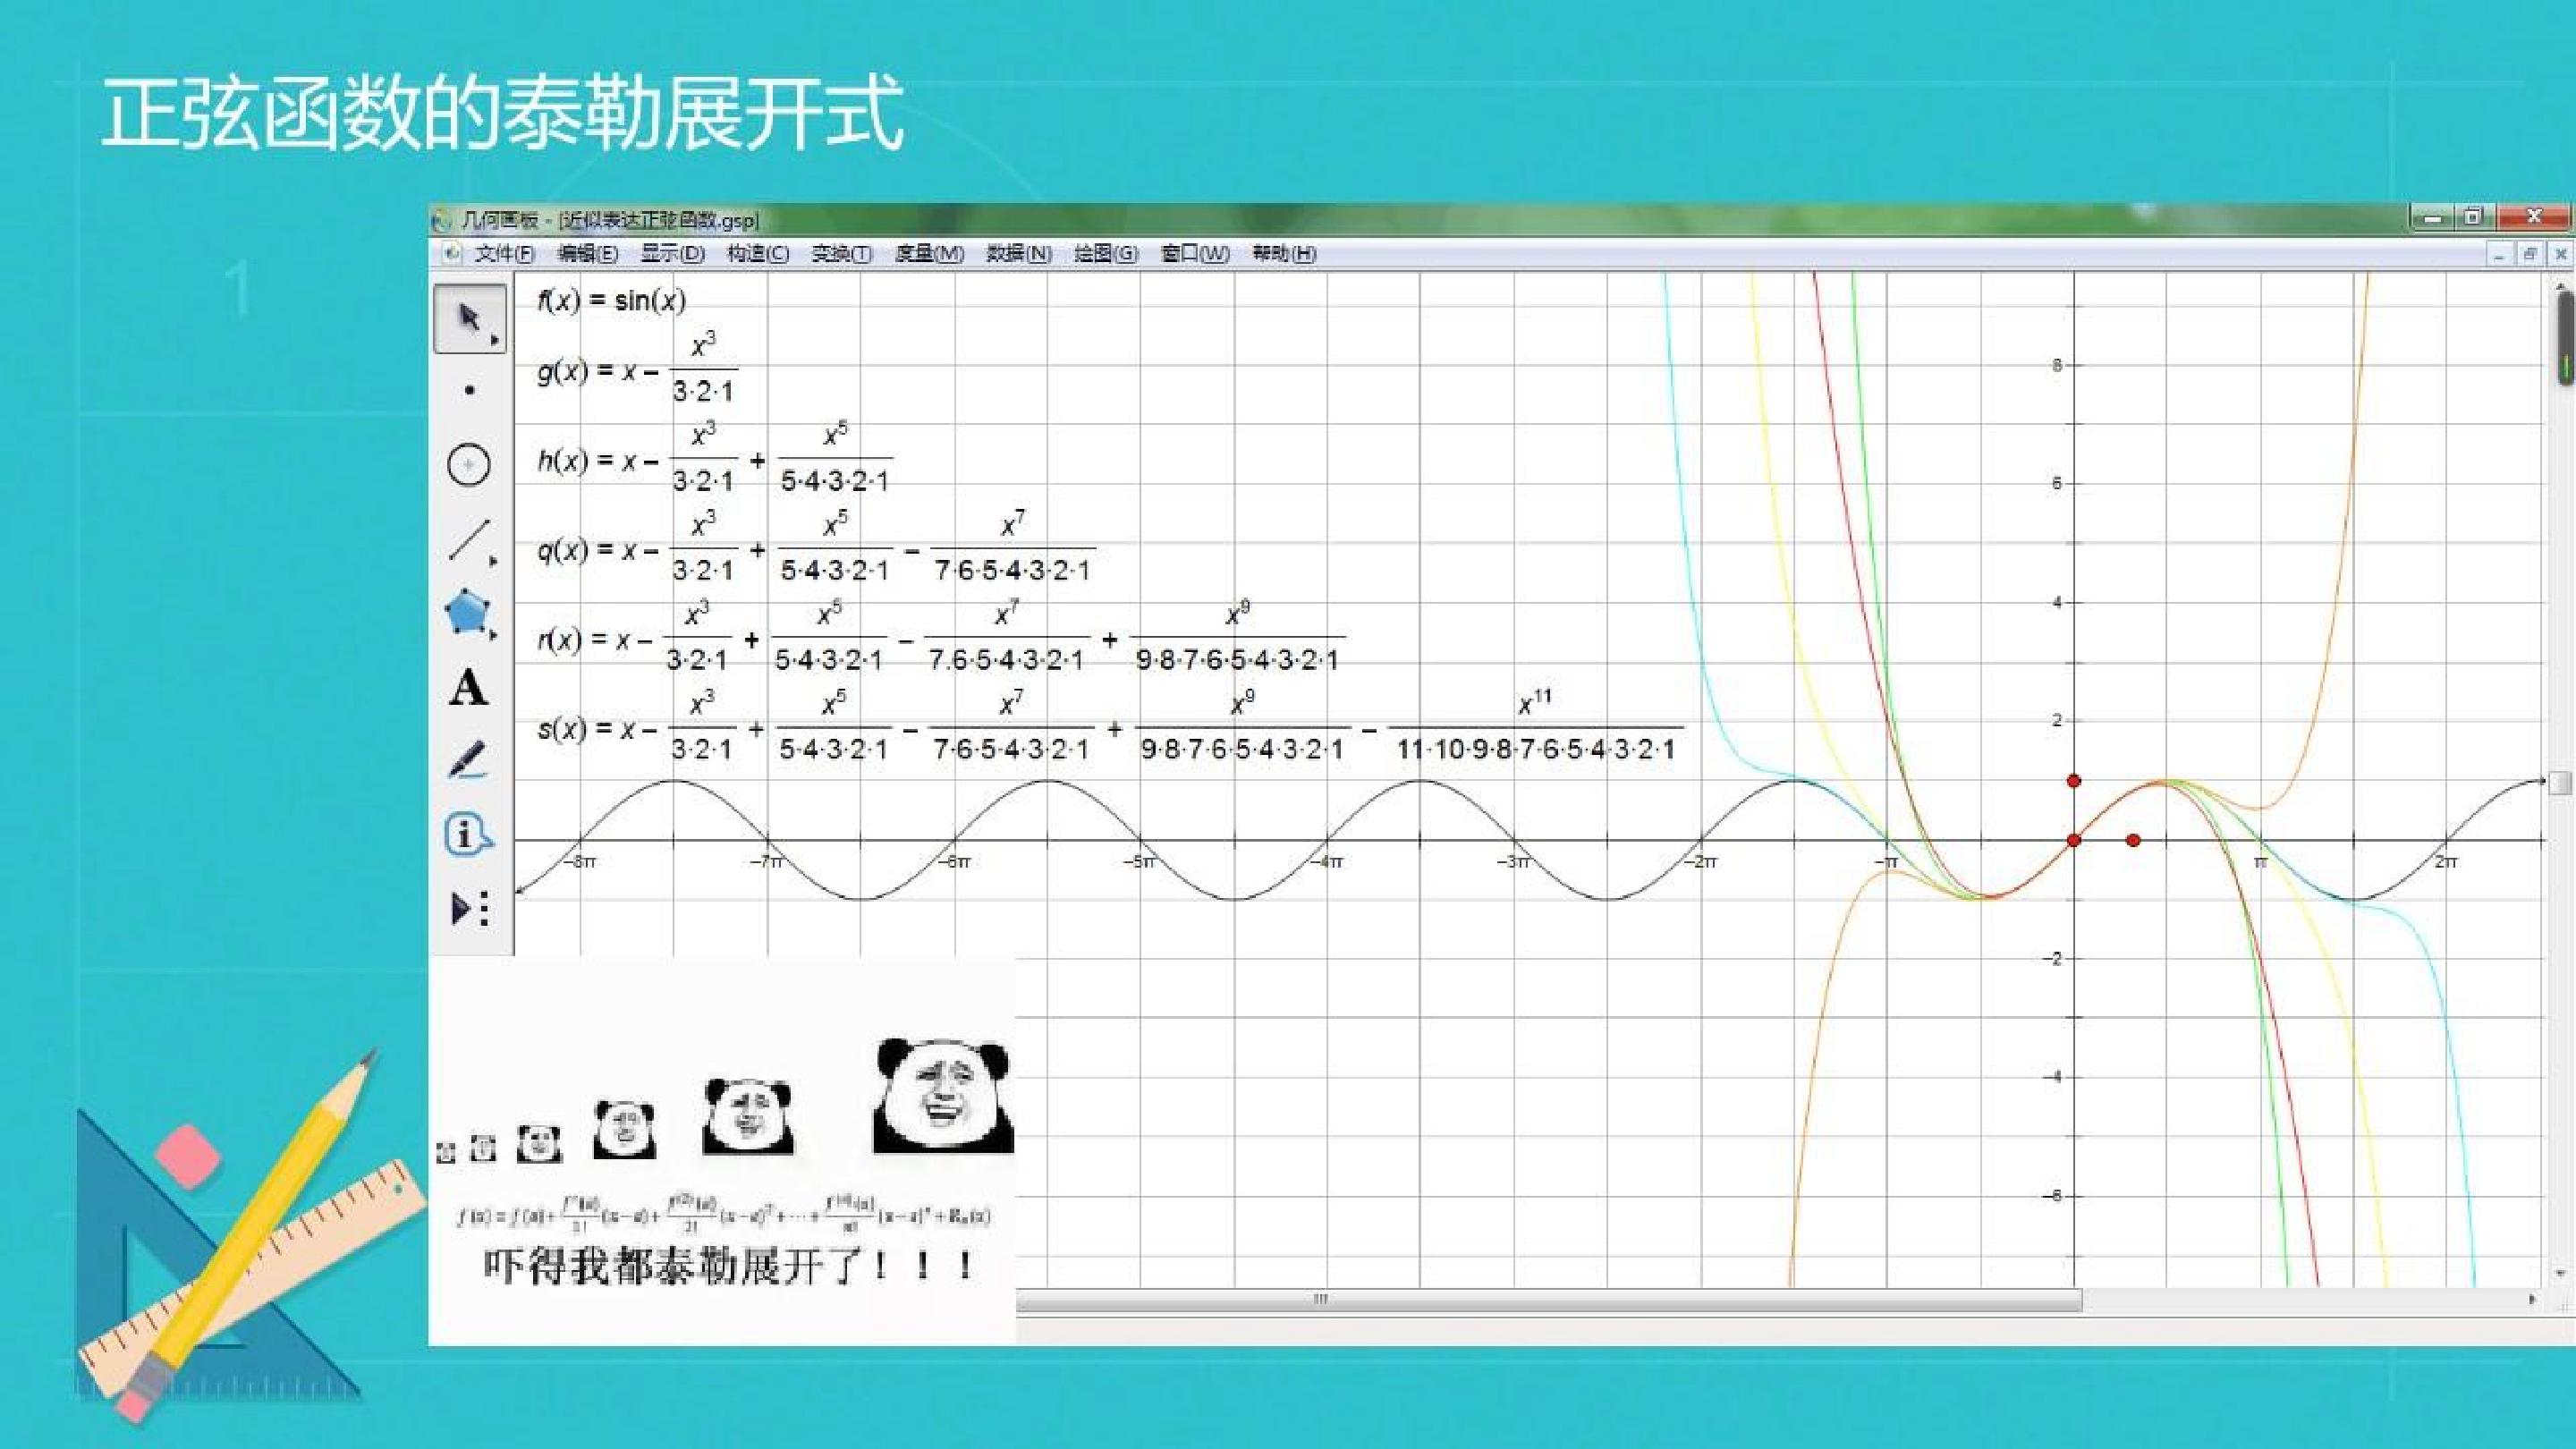Select the Compass circle tool
The image size is (2576, 1449).
click(468, 464)
